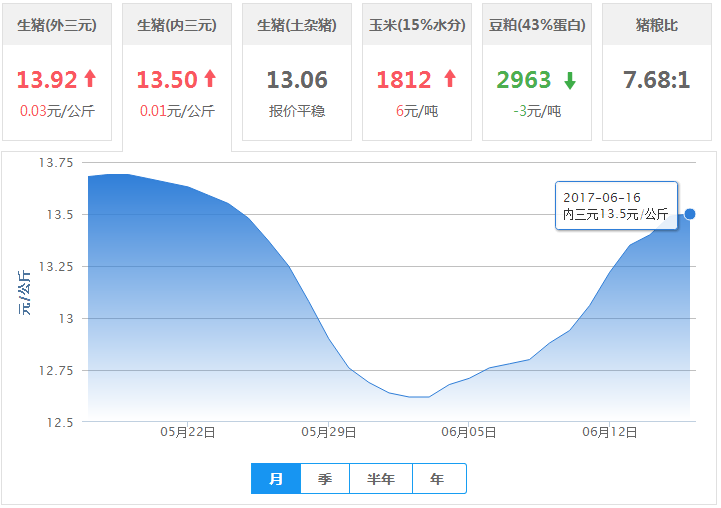Click the 2017-06-16 tooltip box
The height and width of the screenshot is (508, 721).
[x=616, y=205]
